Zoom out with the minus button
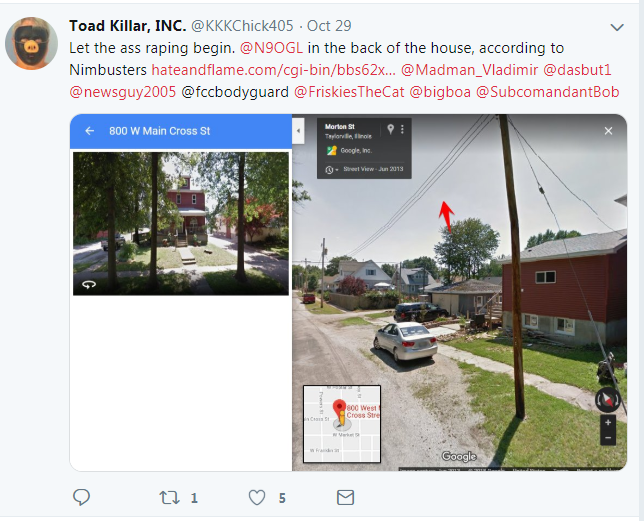Viewport: 644px width, 521px height. click(x=608, y=438)
